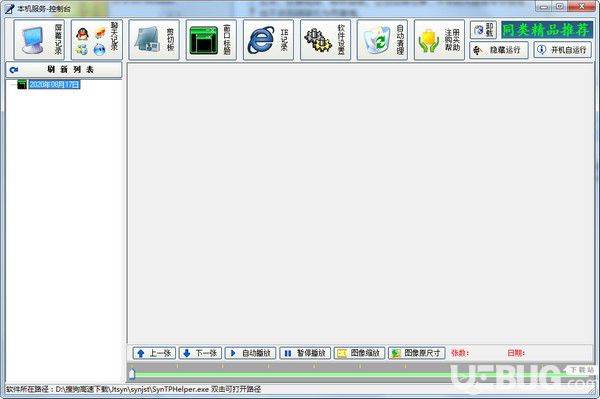Viewport: 600px width, 399px height.
Task: Open the 窗口标题 window title records
Action: click(211, 40)
